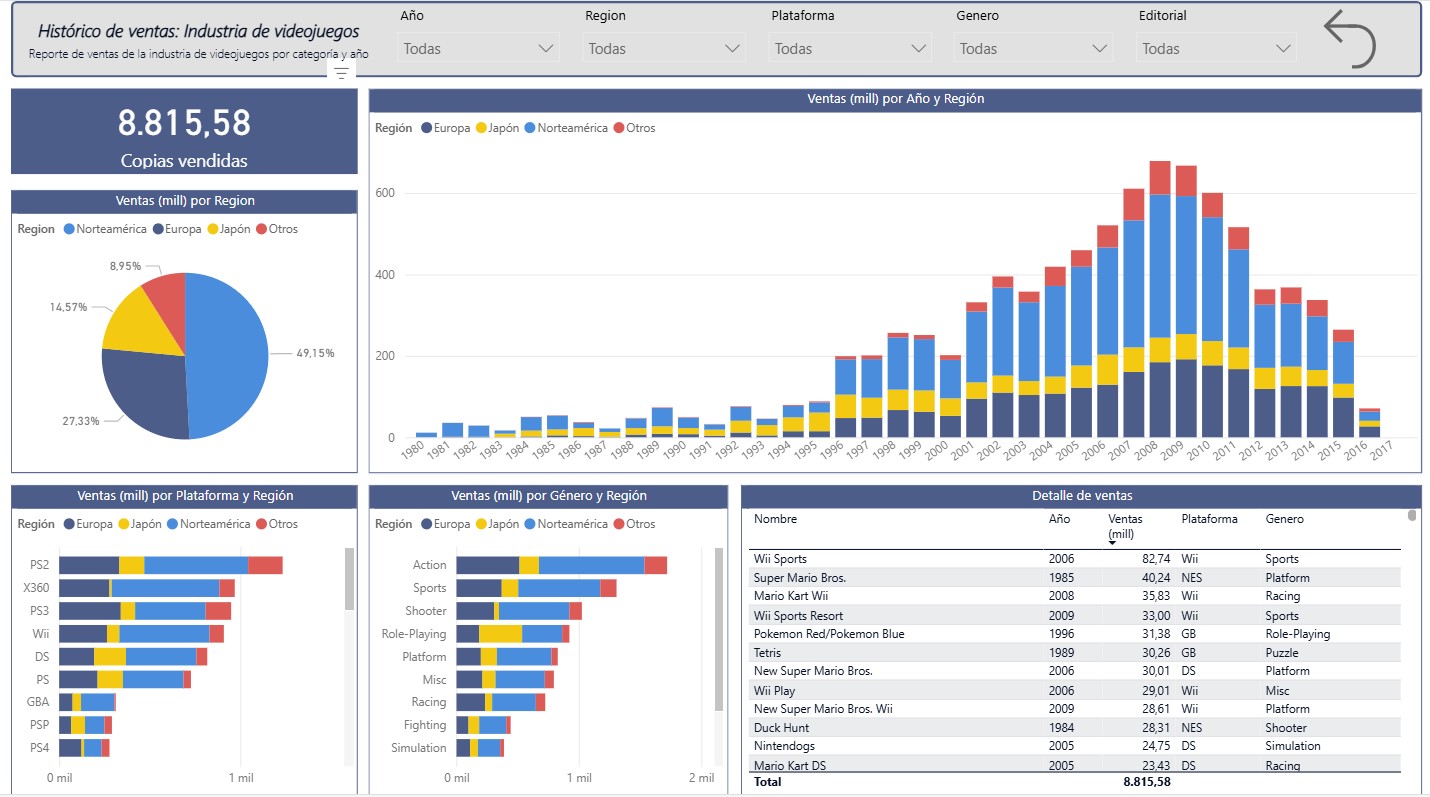Open the Año dropdown filter
The height and width of the screenshot is (797, 1430).
point(478,48)
